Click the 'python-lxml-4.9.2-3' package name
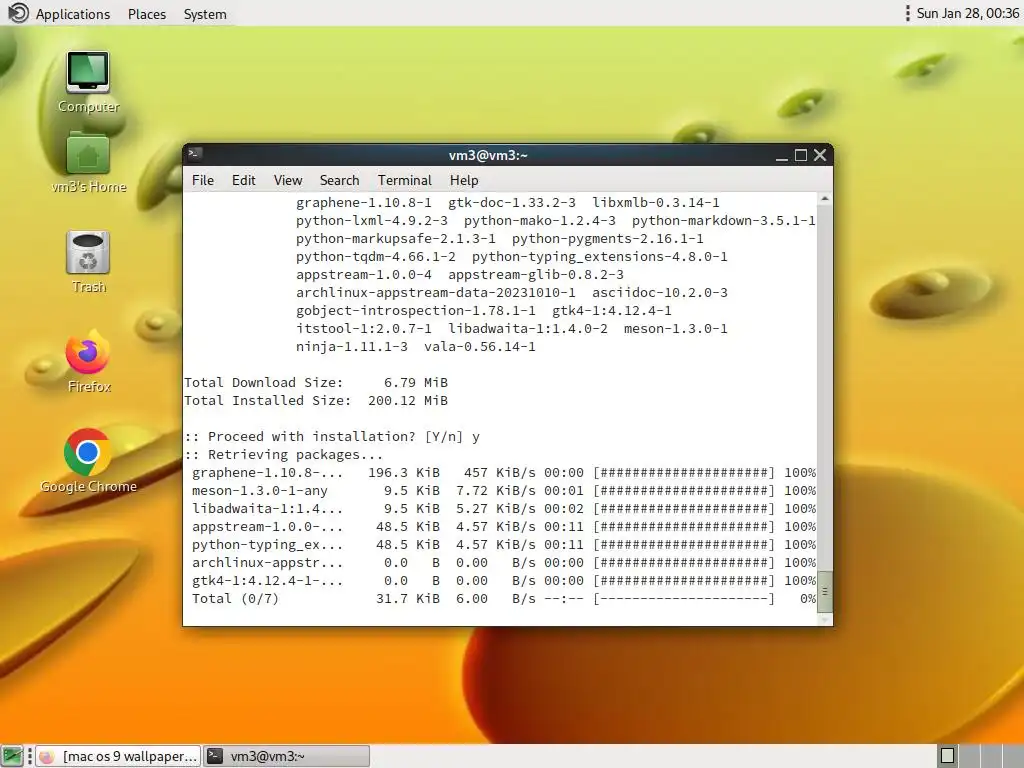Image resolution: width=1024 pixels, height=768 pixels. (372, 221)
